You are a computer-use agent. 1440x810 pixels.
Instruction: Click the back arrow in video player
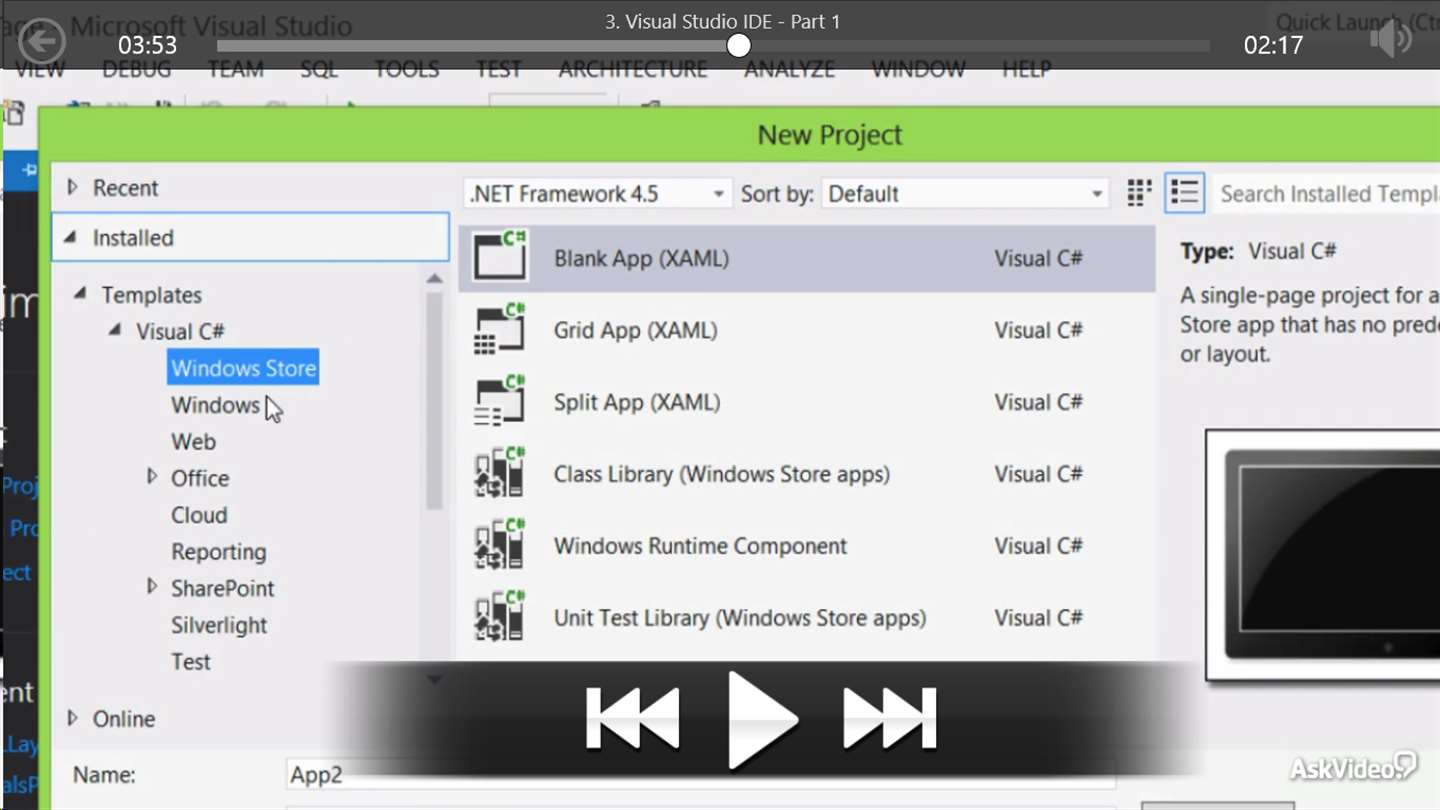42,41
